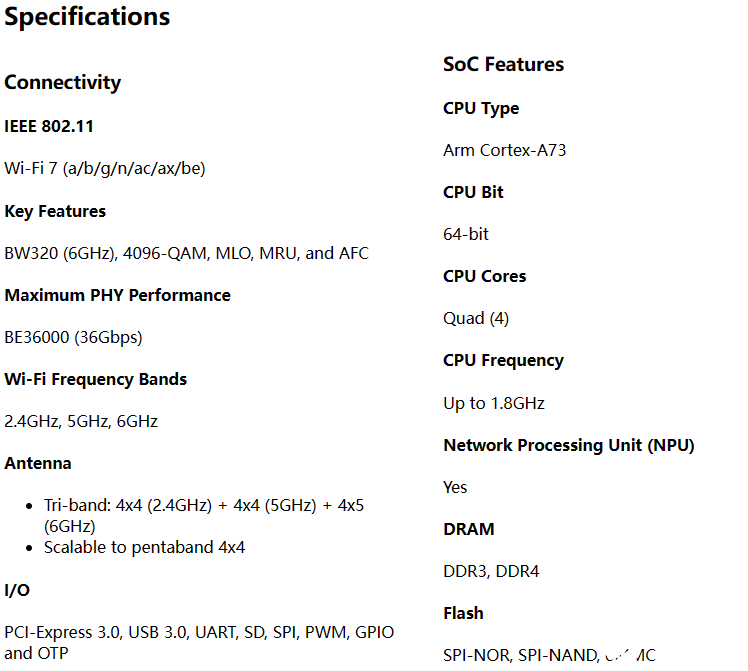Click the Specifications page heading
Screen dimensions: 748x671
[87, 17]
